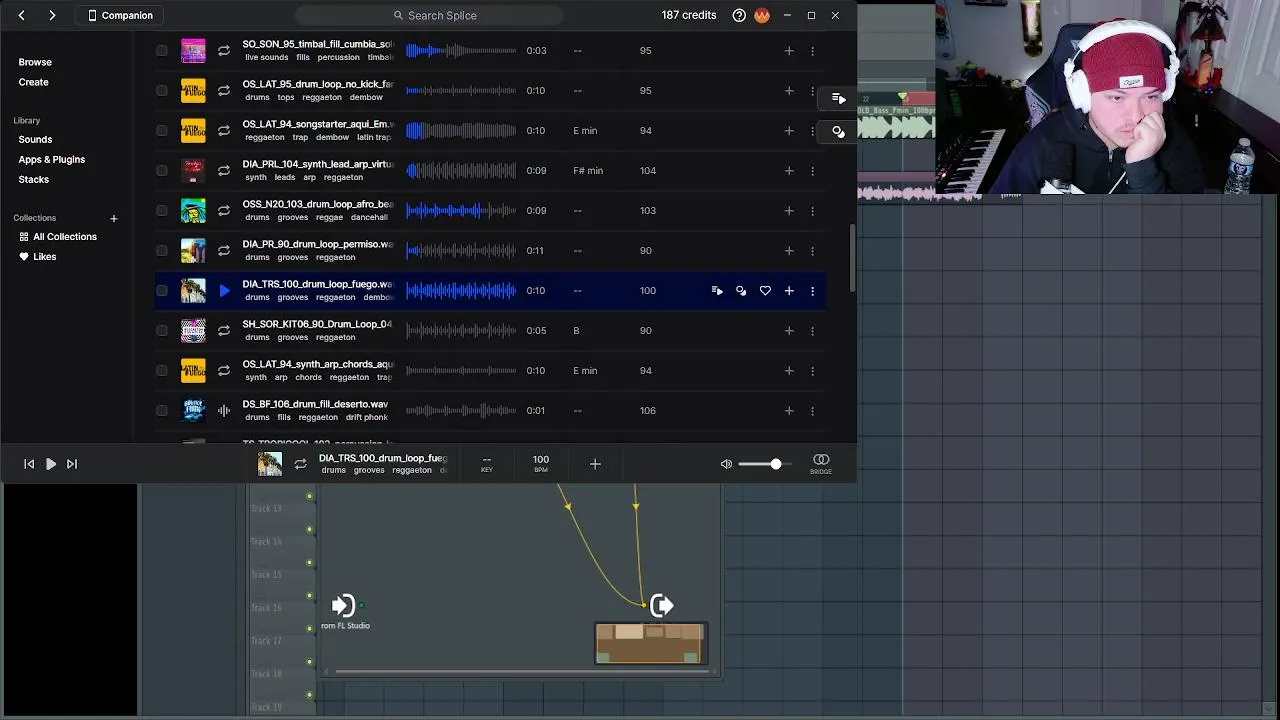Open more options for OS_LAT_94_synth_arp_chords
The height and width of the screenshot is (720, 1280).
tap(812, 371)
